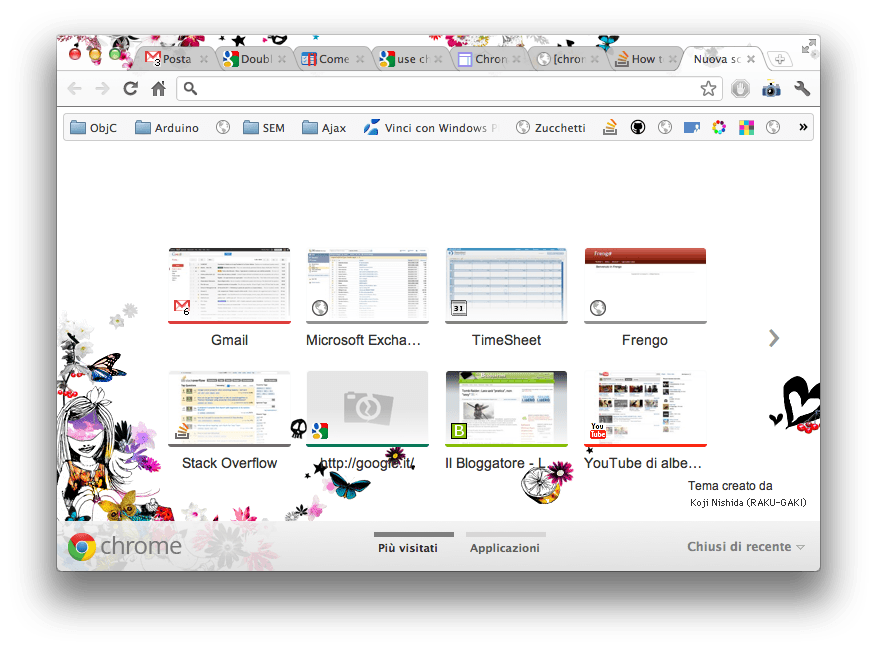Open the YouTube most-visited thumbnail

coord(645,408)
